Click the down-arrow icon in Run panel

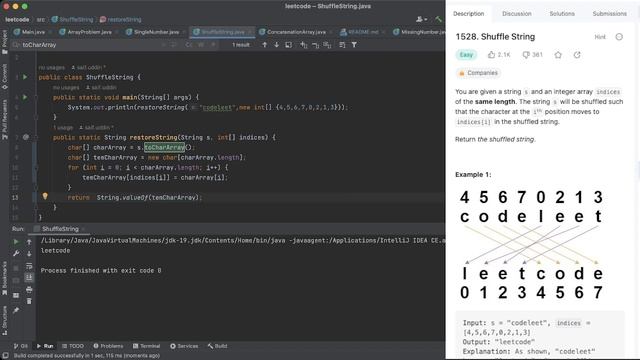(x=29, y=253)
